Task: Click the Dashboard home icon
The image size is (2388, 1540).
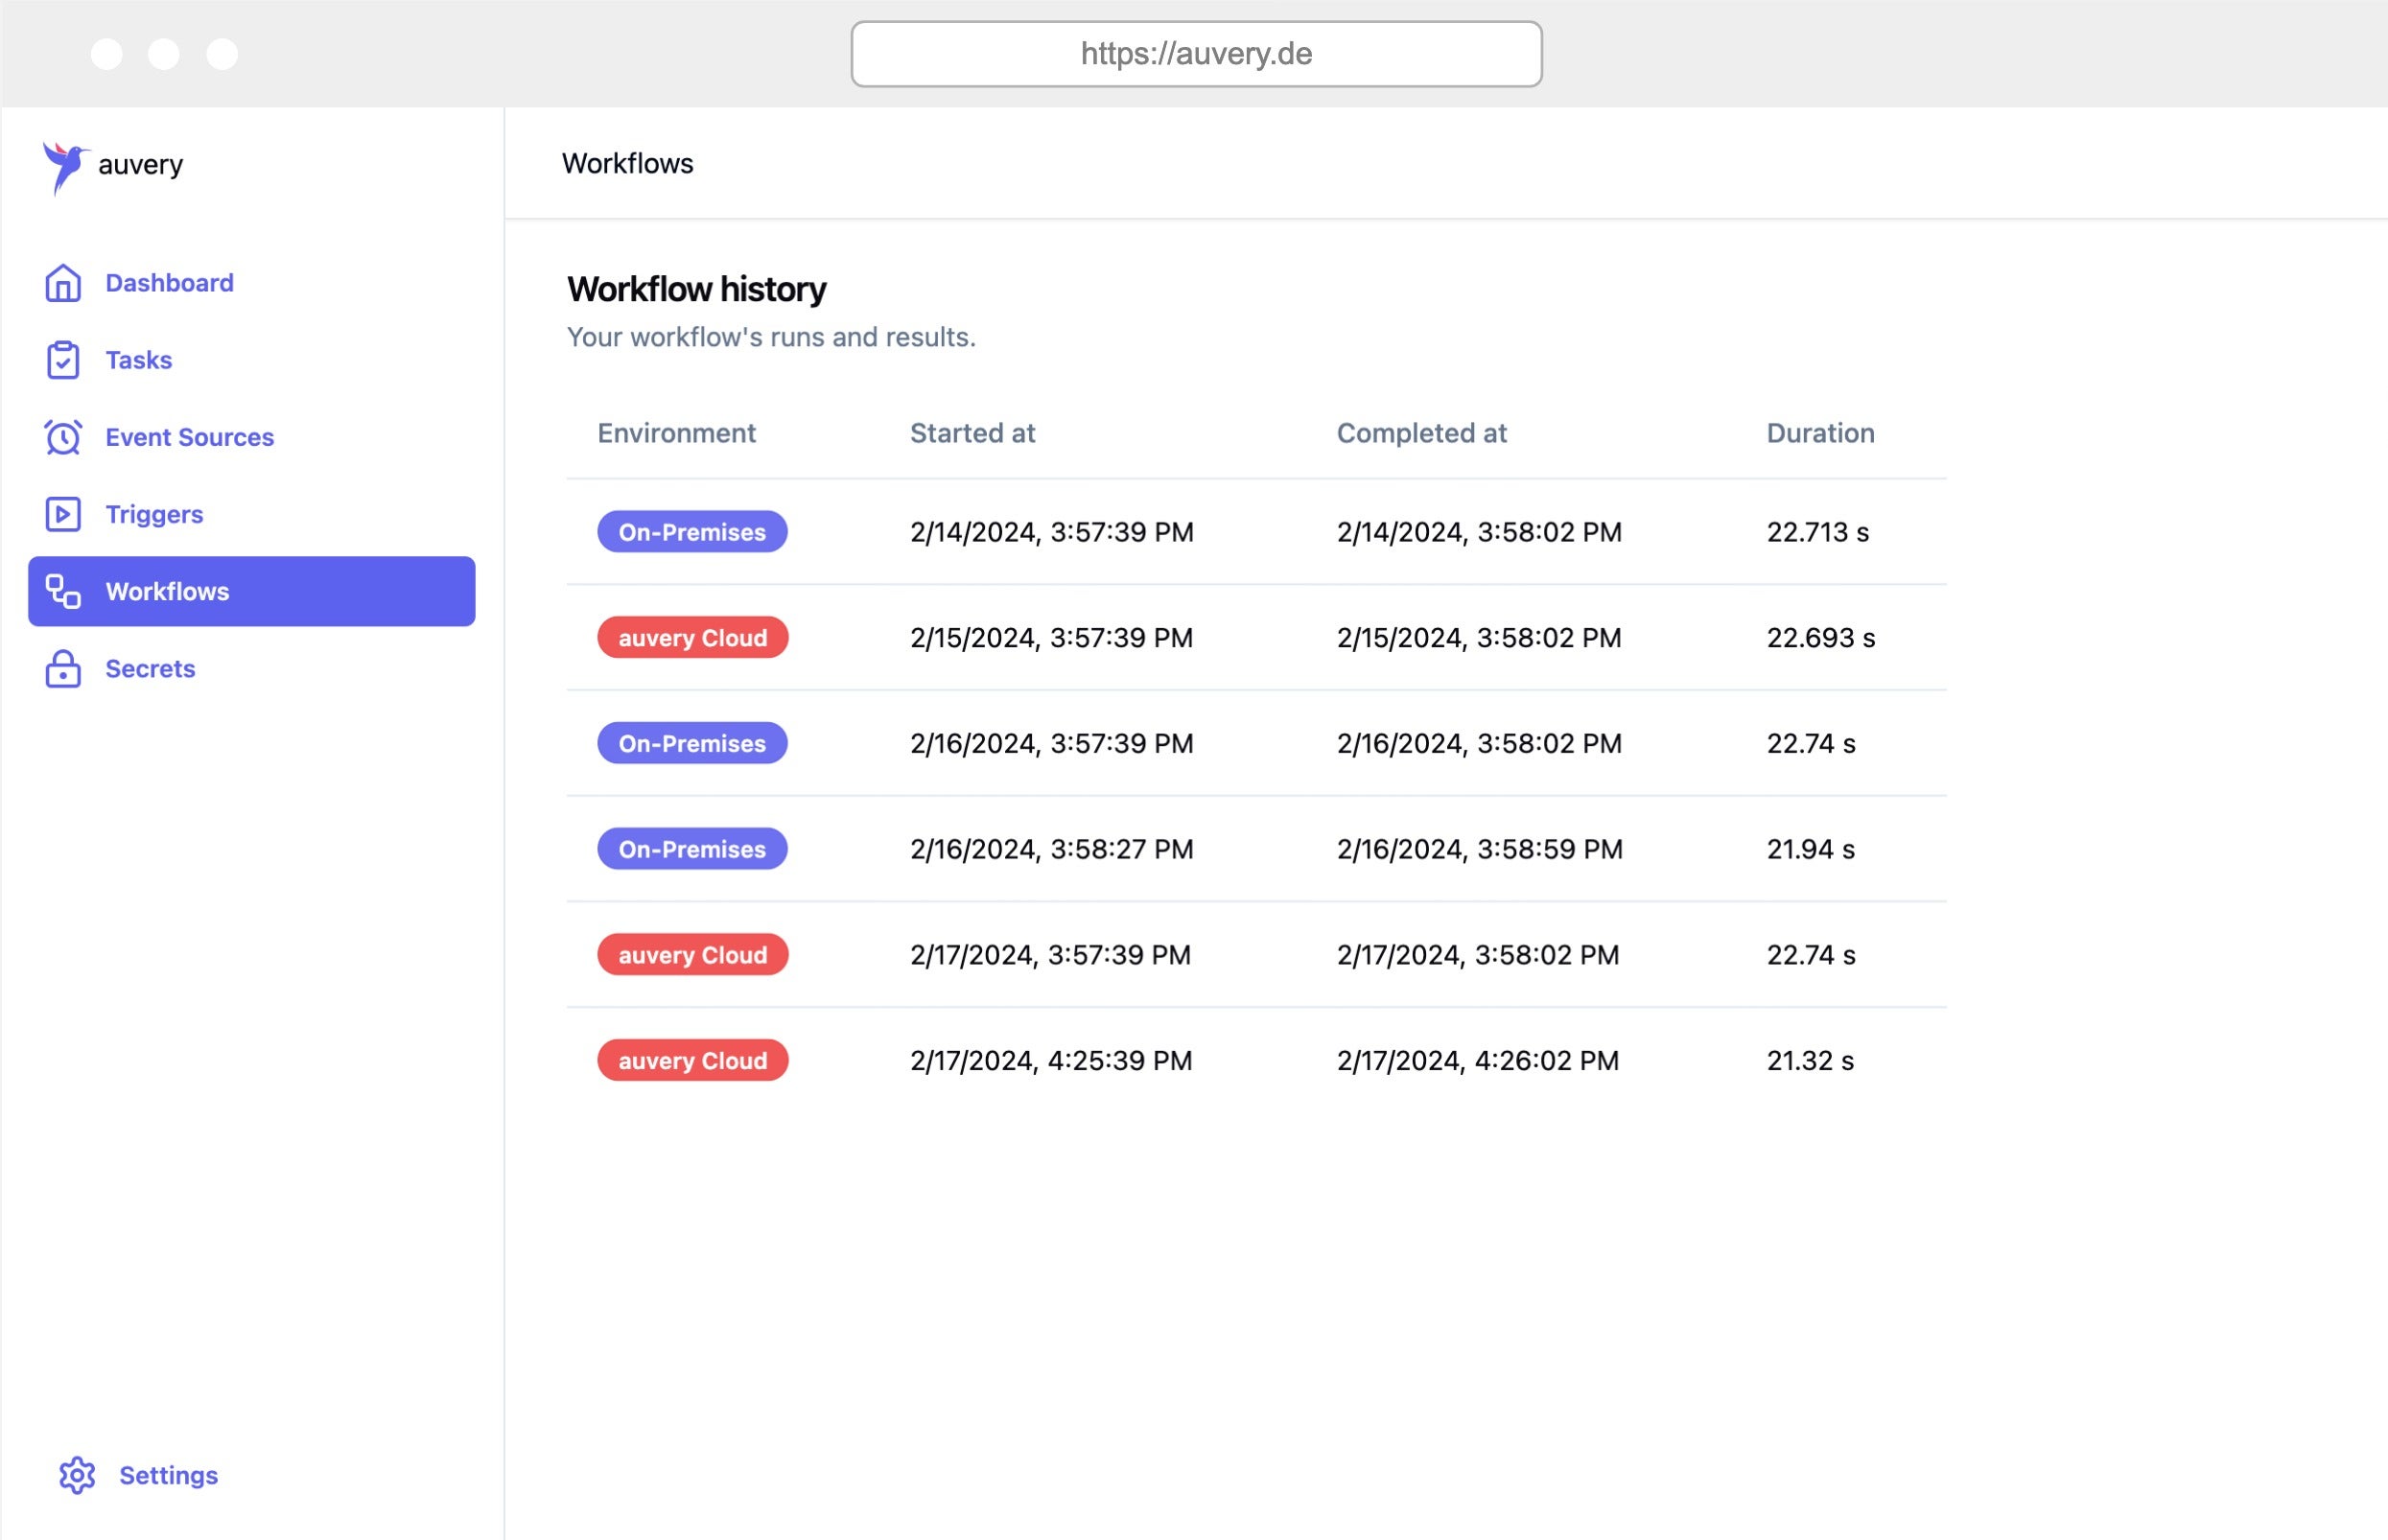Action: (63, 283)
